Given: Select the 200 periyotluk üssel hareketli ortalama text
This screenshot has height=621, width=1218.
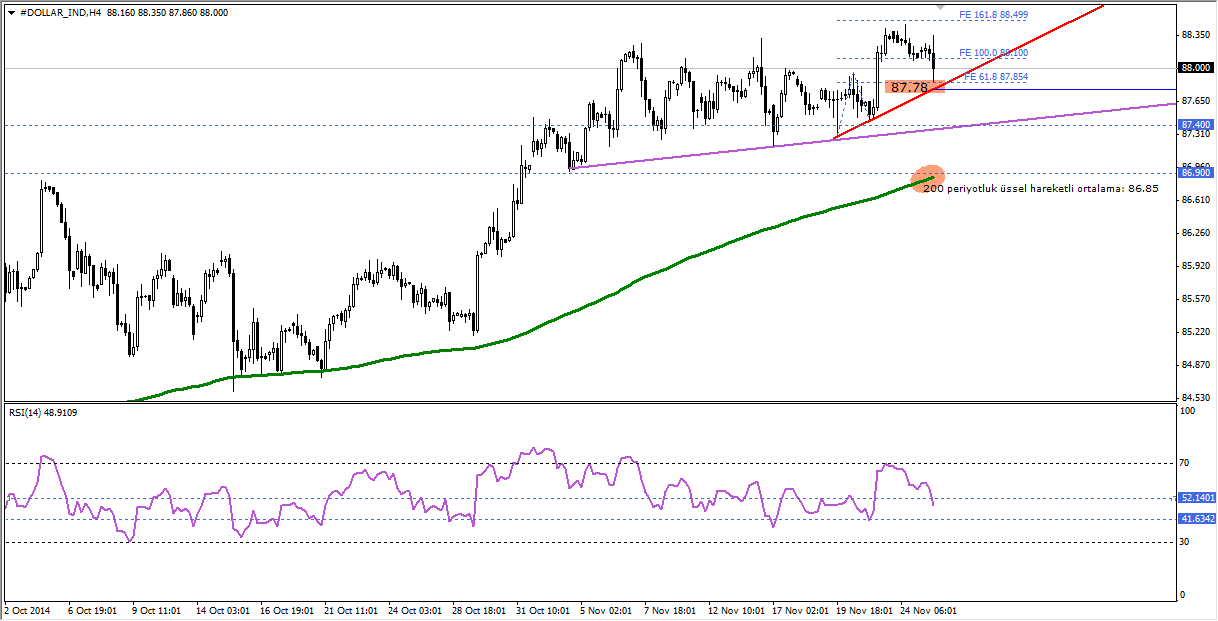Looking at the screenshot, I should coord(1040,188).
